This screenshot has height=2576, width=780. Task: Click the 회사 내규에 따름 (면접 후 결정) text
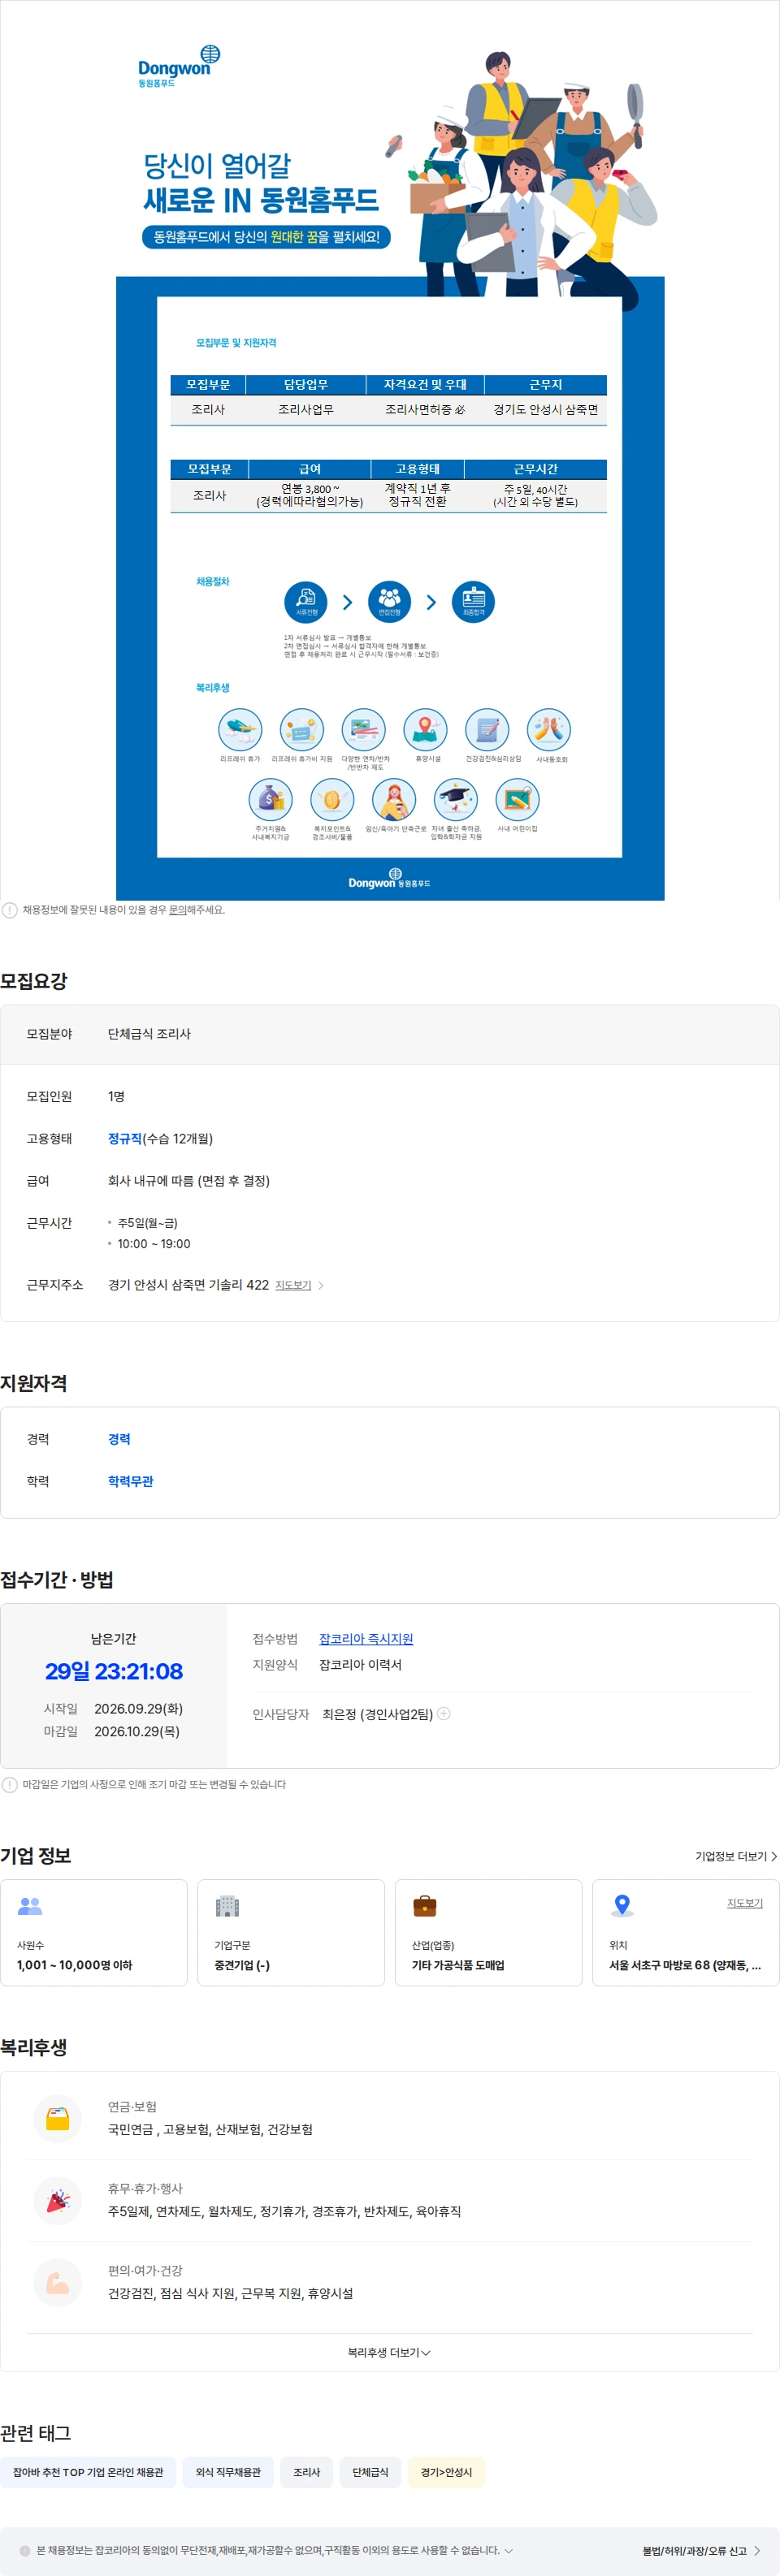click(189, 1181)
